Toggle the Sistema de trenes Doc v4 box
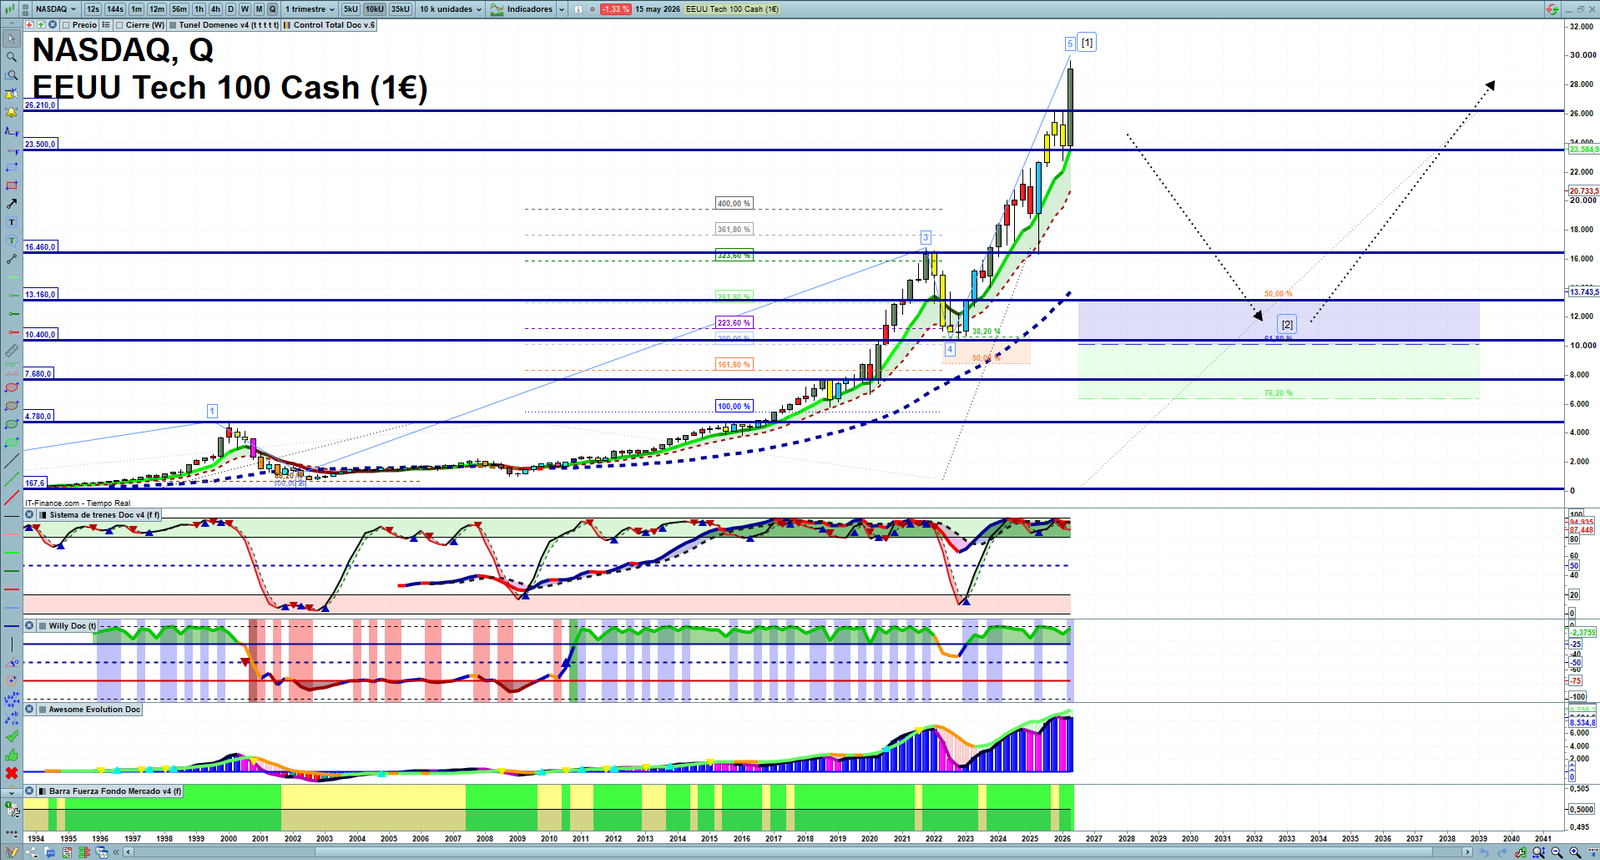1600x860 pixels. (42, 515)
